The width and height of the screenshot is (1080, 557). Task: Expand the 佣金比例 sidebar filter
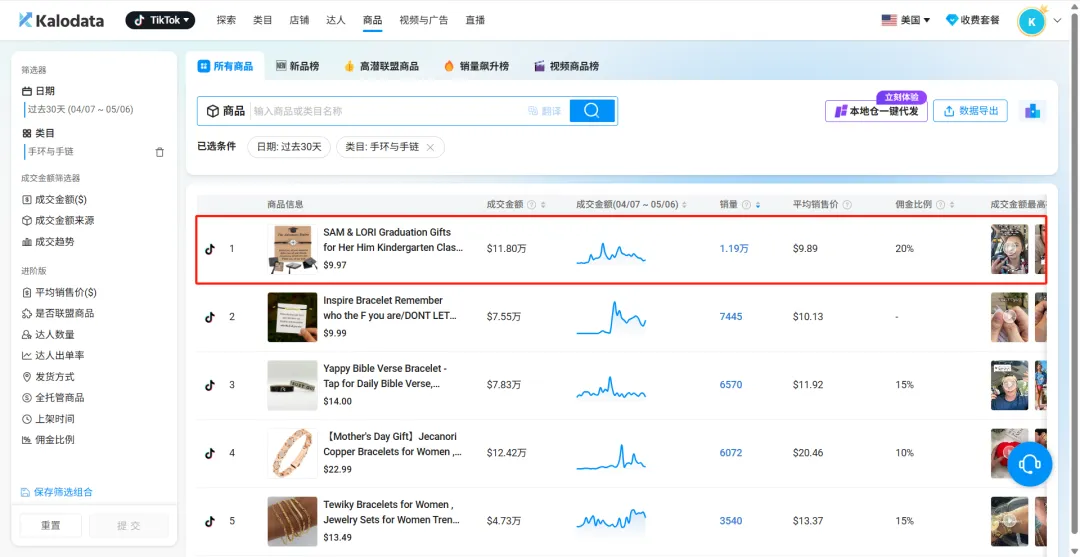tap(48, 439)
